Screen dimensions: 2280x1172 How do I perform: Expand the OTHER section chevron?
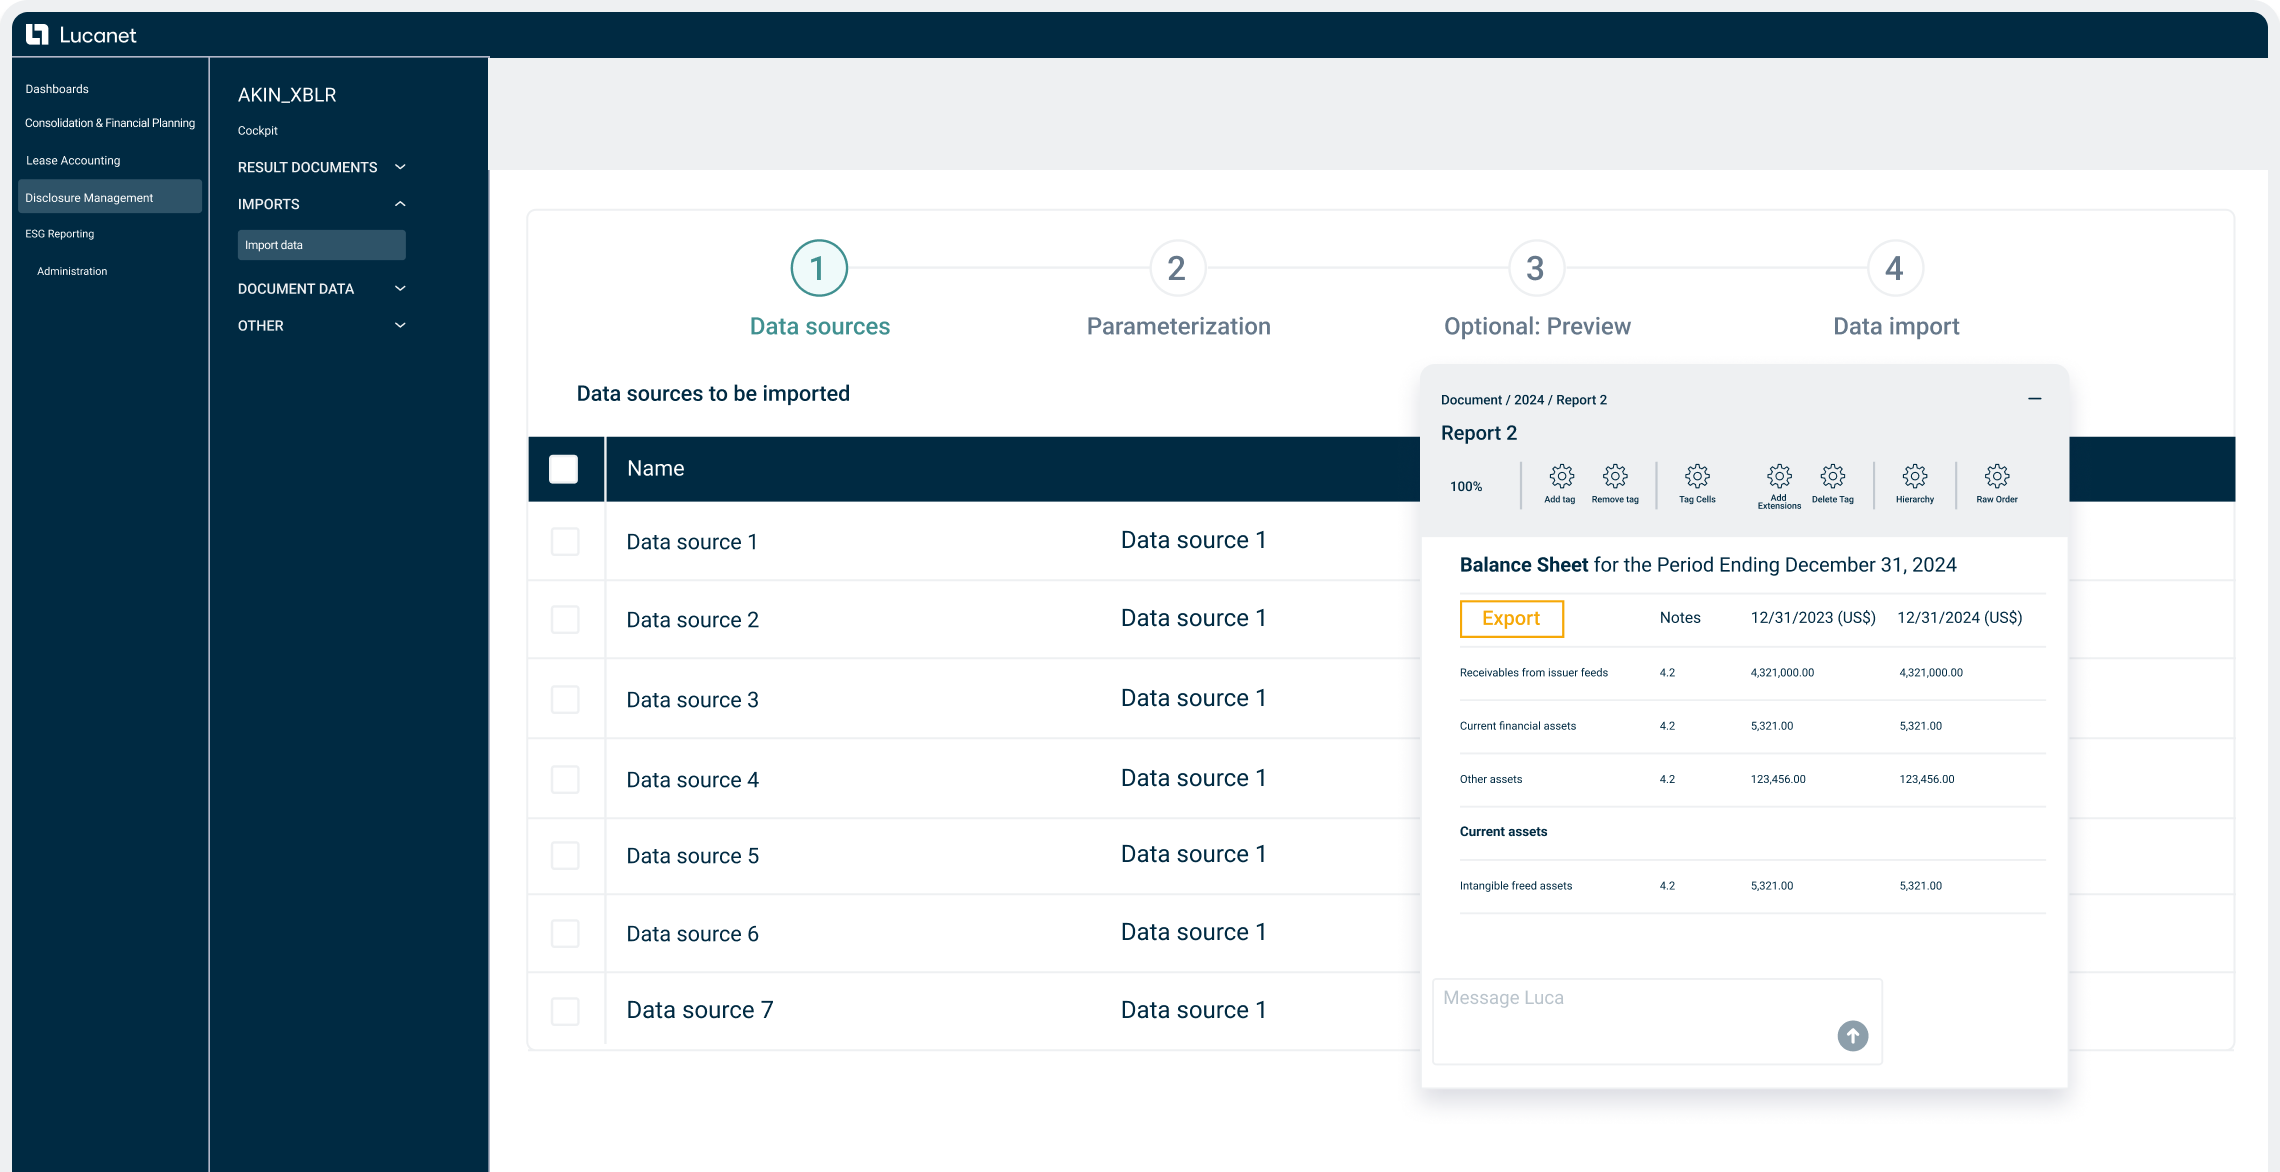(400, 326)
